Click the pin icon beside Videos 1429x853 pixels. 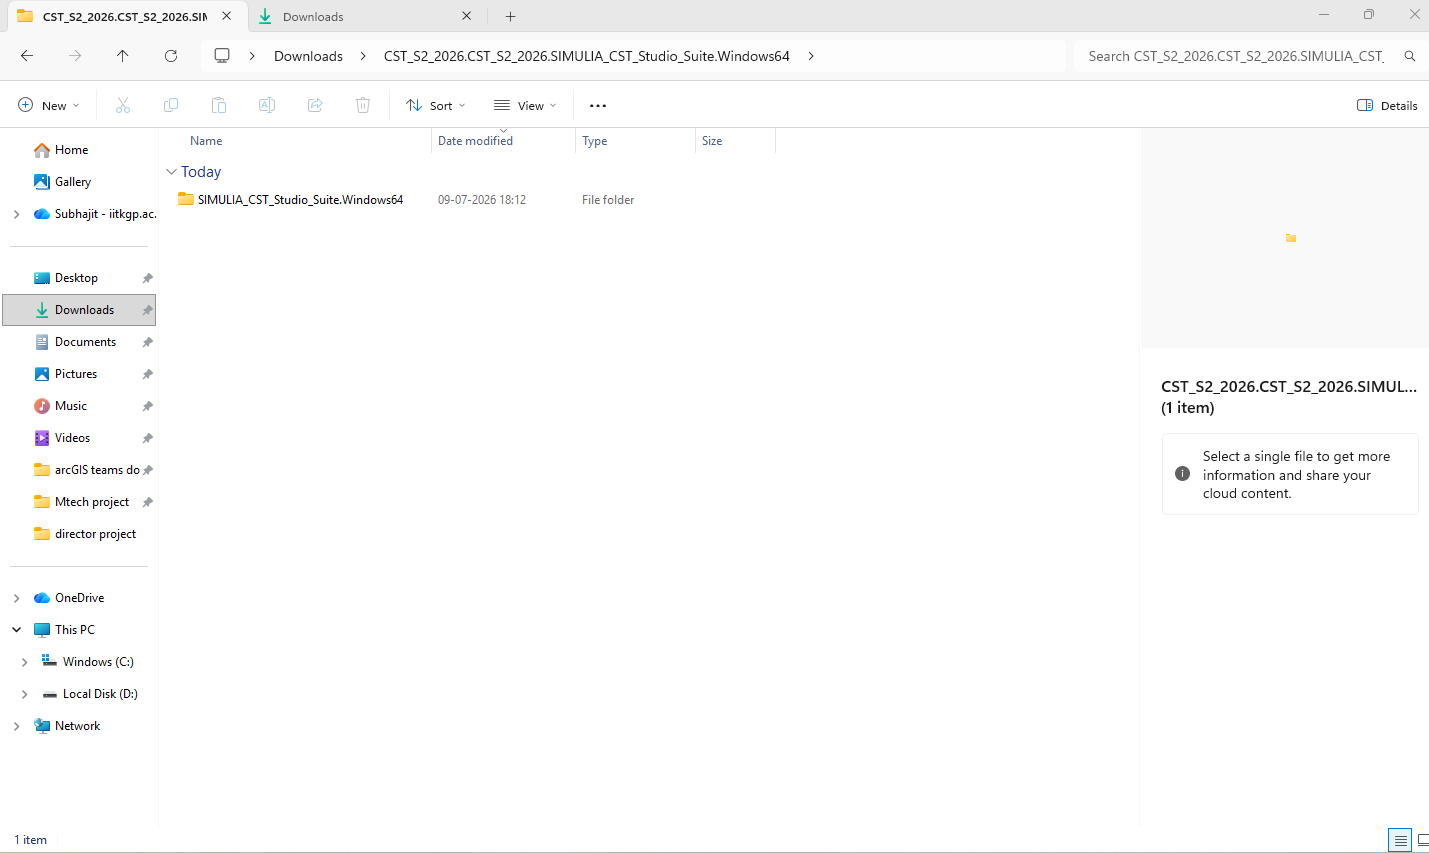click(x=147, y=438)
